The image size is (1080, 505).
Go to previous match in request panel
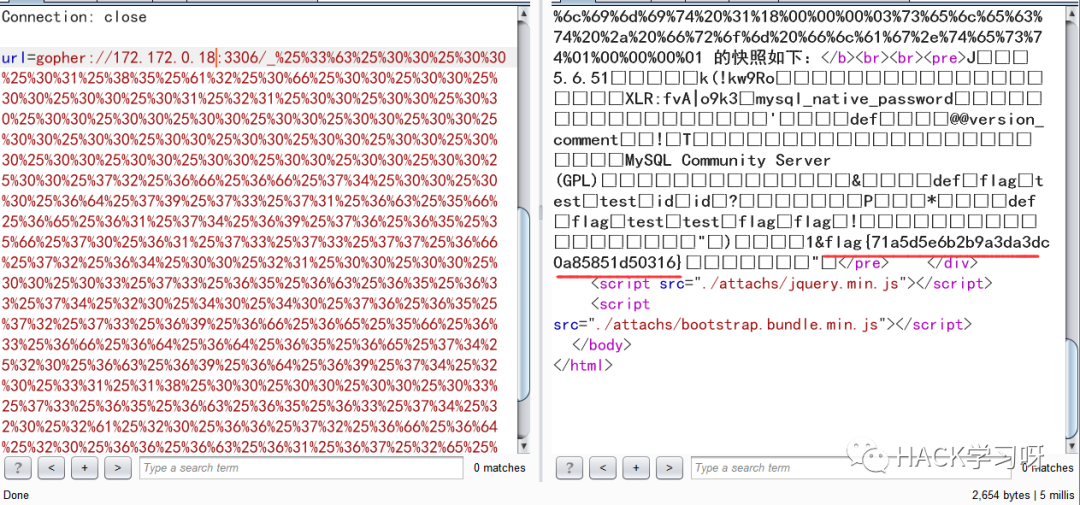pos(52,468)
